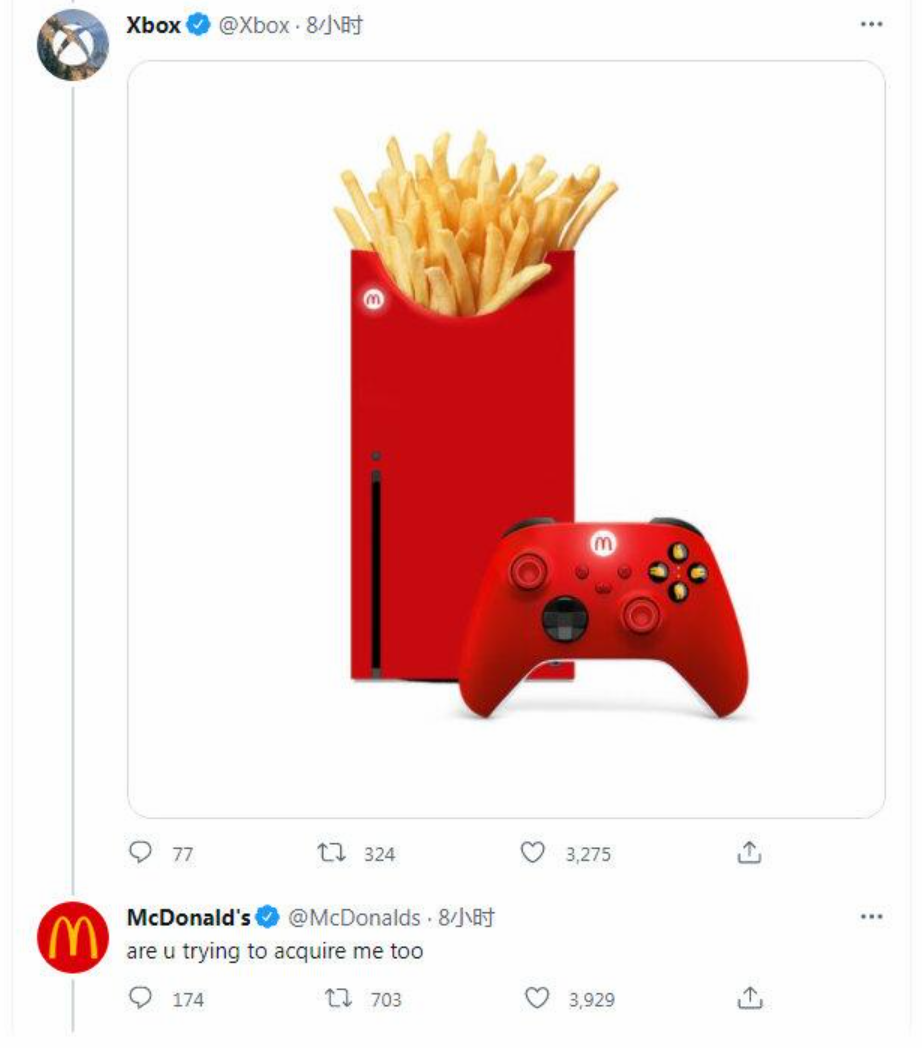
Task: Like the Xbox tweet with the heart icon
Action: pos(532,852)
